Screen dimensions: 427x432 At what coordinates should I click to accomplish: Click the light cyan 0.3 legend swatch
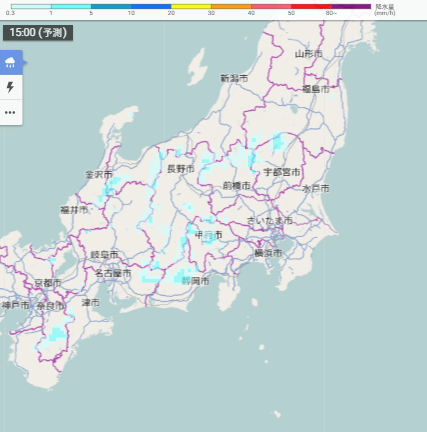click(31, 6)
